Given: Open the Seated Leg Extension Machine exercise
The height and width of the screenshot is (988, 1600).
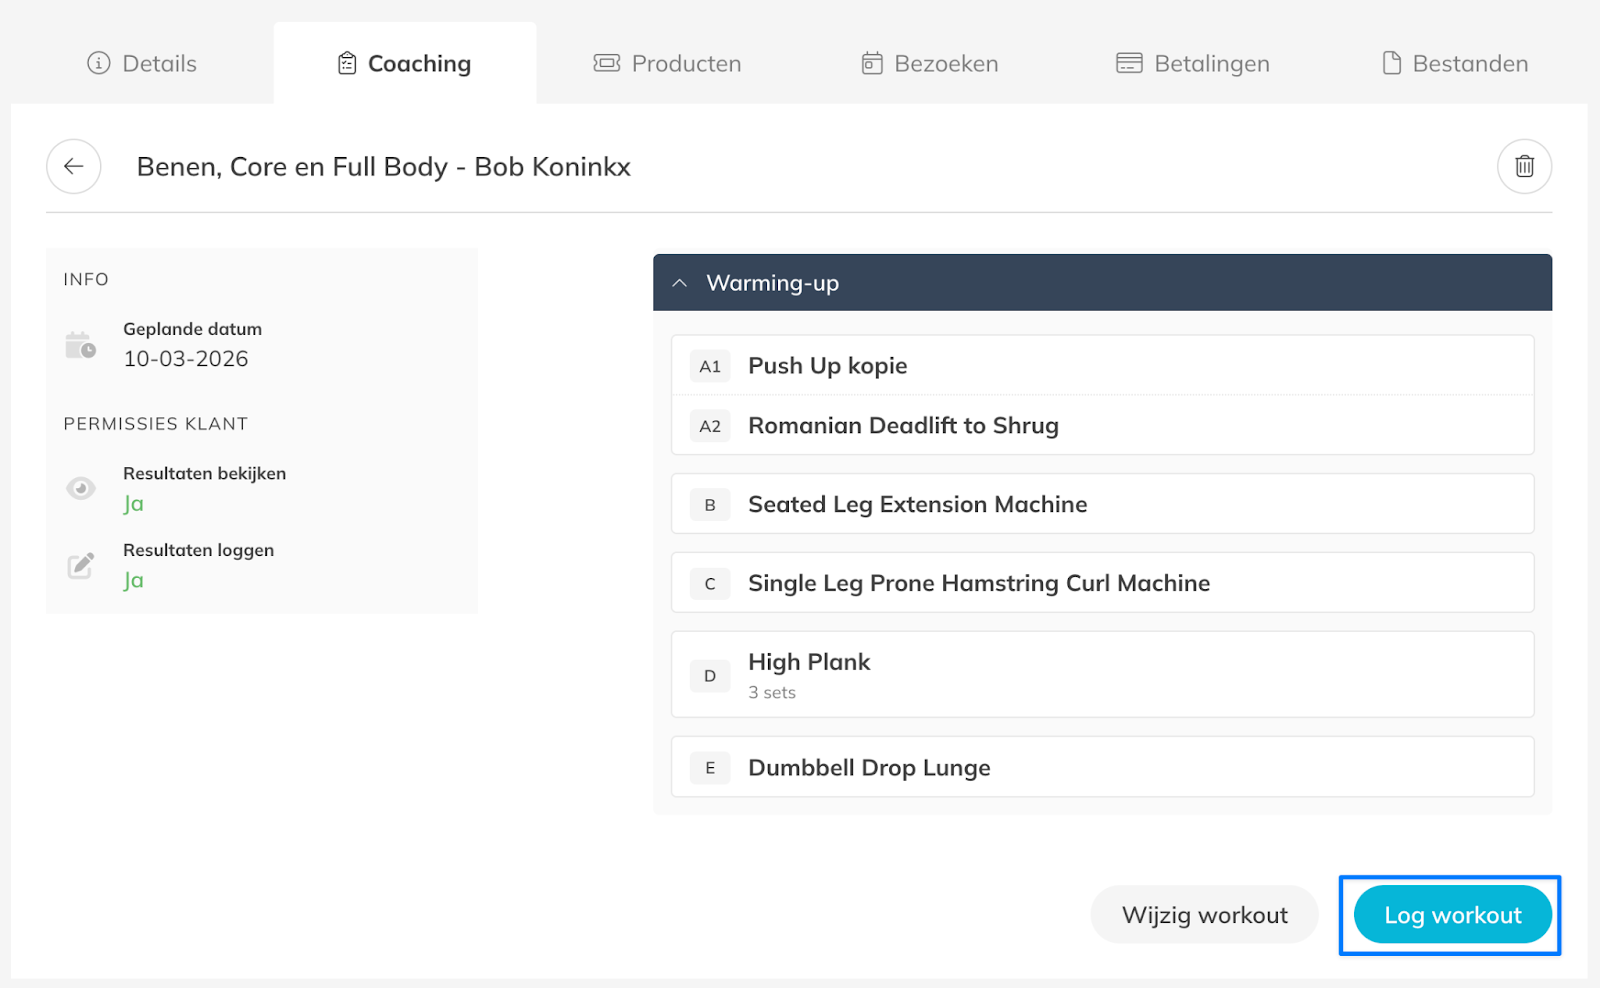Looking at the screenshot, I should [x=1102, y=504].
